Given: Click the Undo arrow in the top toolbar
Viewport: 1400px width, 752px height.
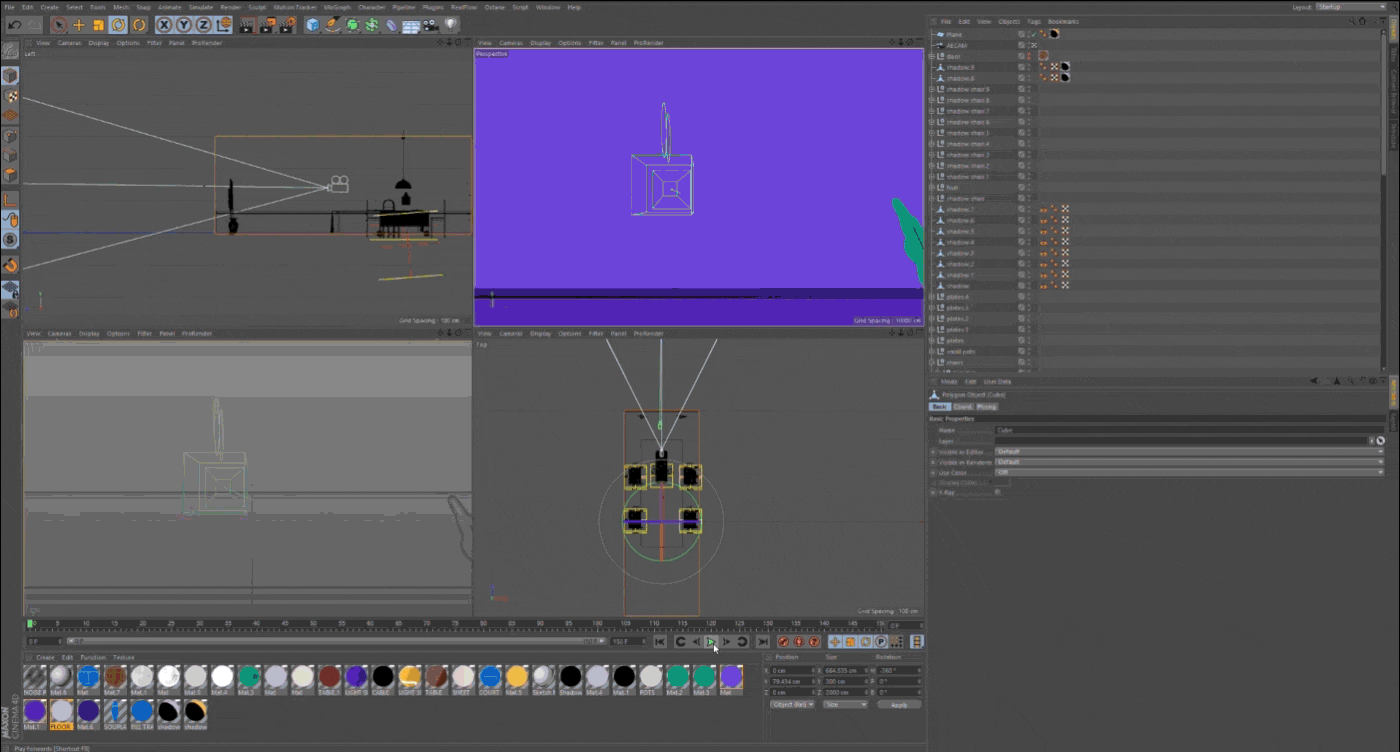Looking at the screenshot, I should [14, 25].
